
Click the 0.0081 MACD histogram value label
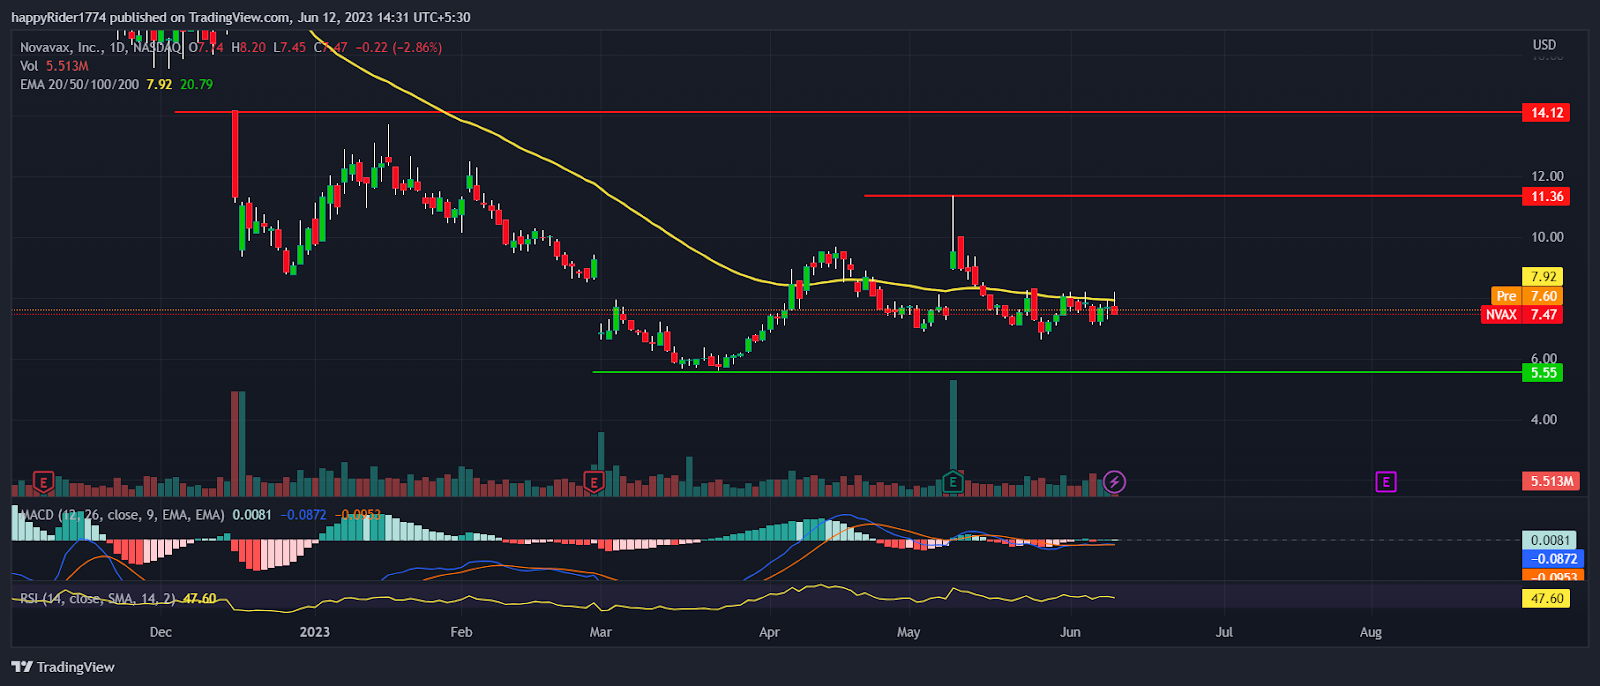click(x=1549, y=540)
